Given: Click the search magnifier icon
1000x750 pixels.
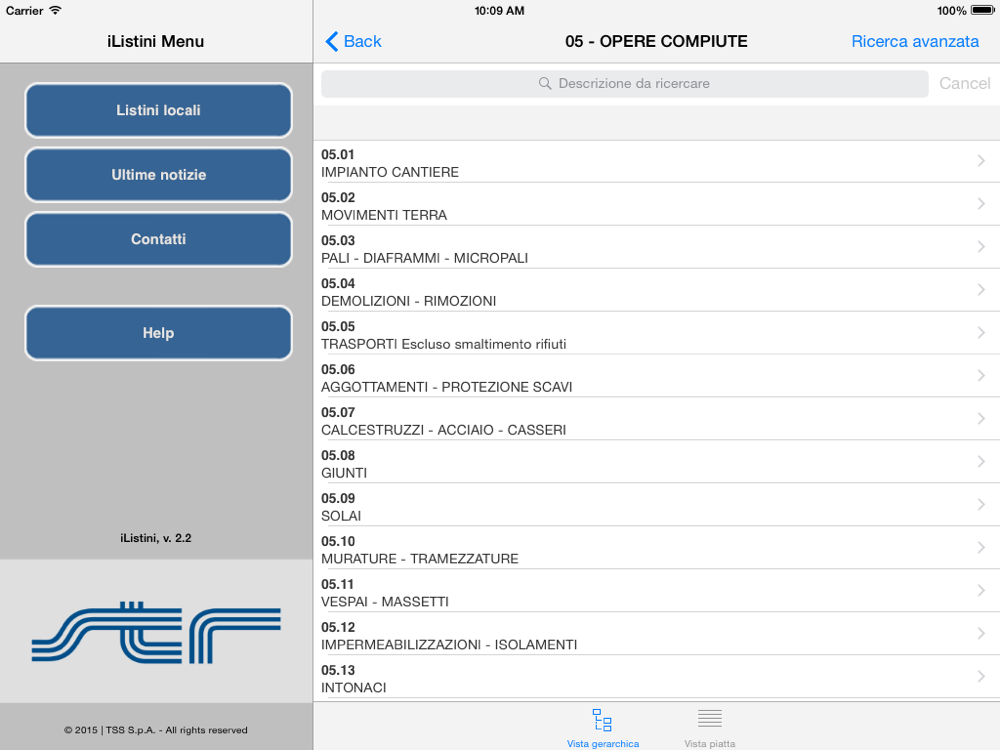Looking at the screenshot, I should 545,84.
